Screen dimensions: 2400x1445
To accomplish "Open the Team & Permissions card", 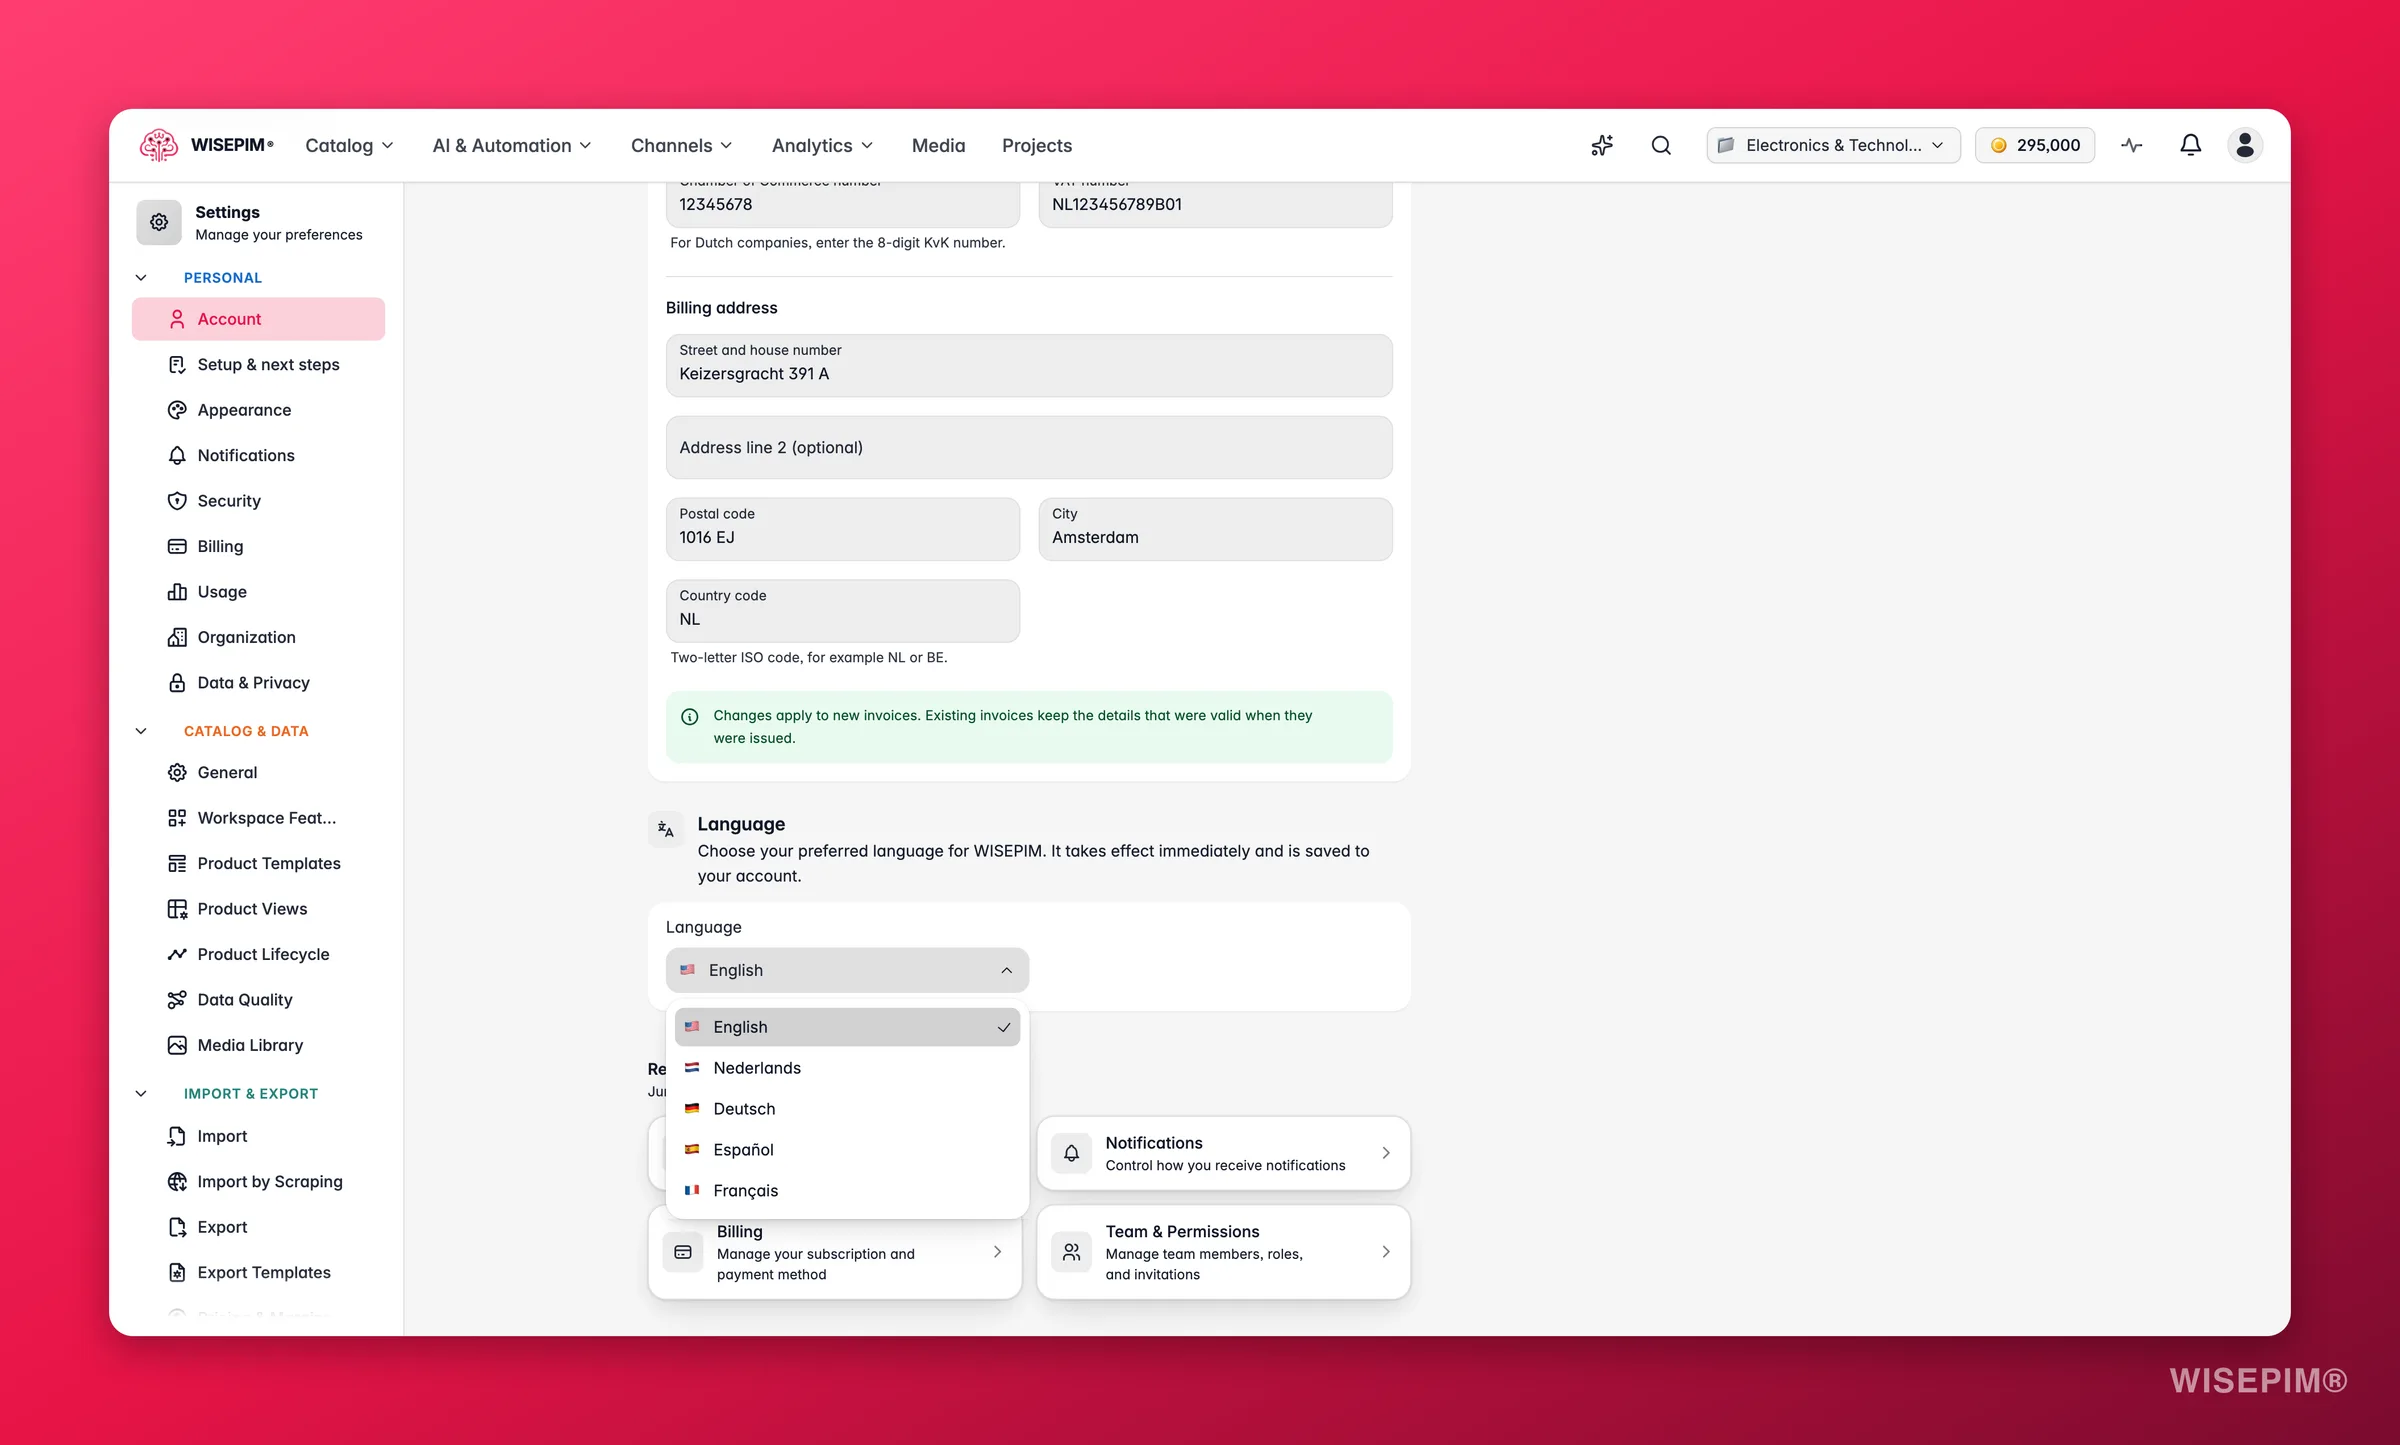I will (1223, 1252).
